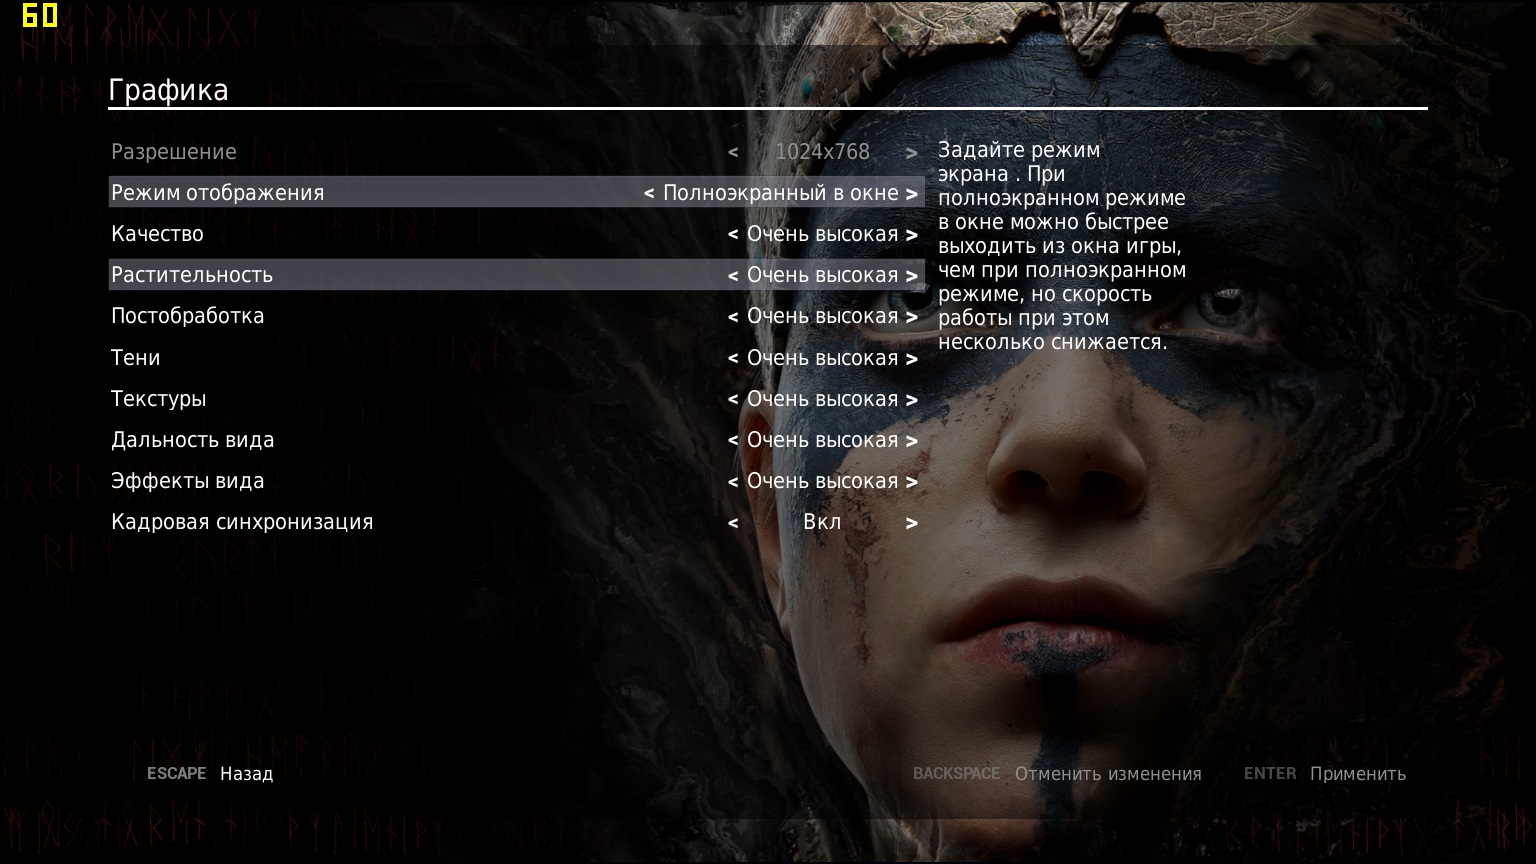The width and height of the screenshot is (1536, 864).
Task: Click the Очень высокая value for Эффекты вида
Action: point(823,481)
